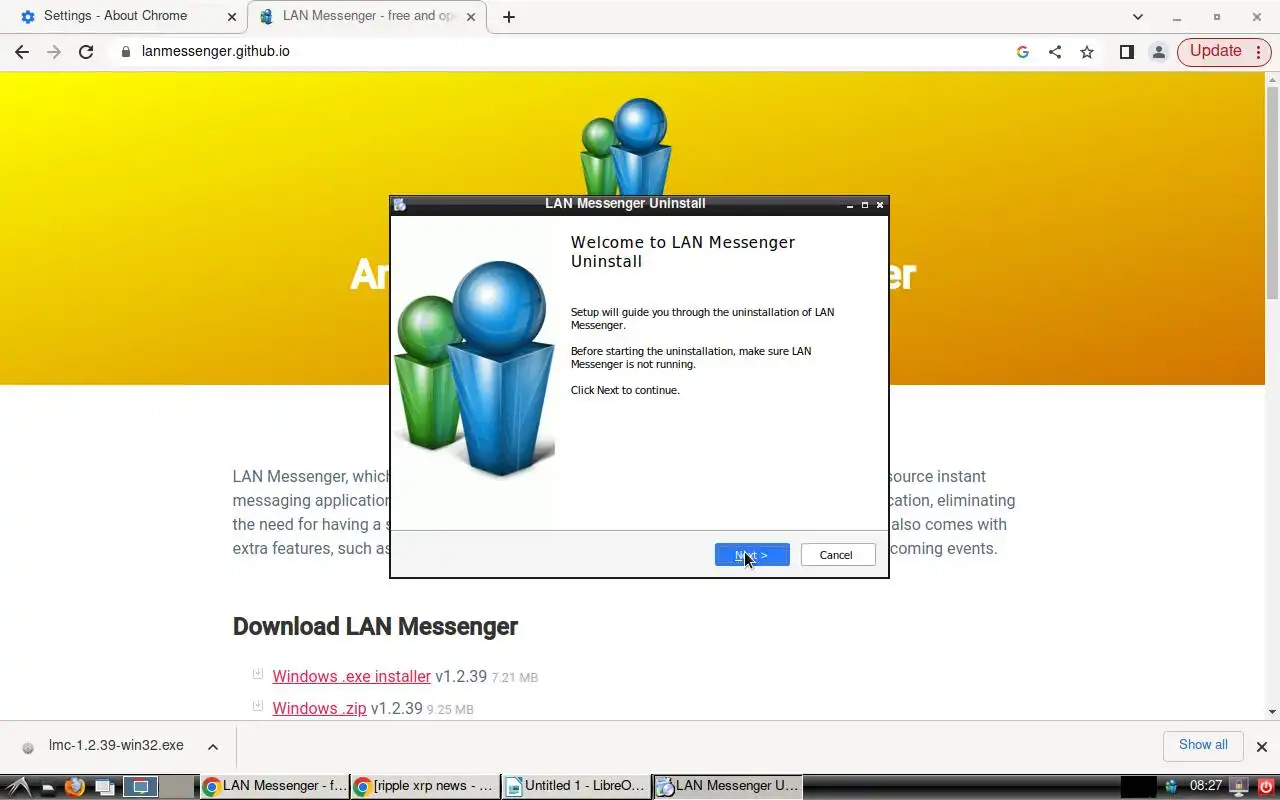The image size is (1280, 800).
Task: Expand options for lmc-1.2.39-win32.exe download
Action: 213,747
